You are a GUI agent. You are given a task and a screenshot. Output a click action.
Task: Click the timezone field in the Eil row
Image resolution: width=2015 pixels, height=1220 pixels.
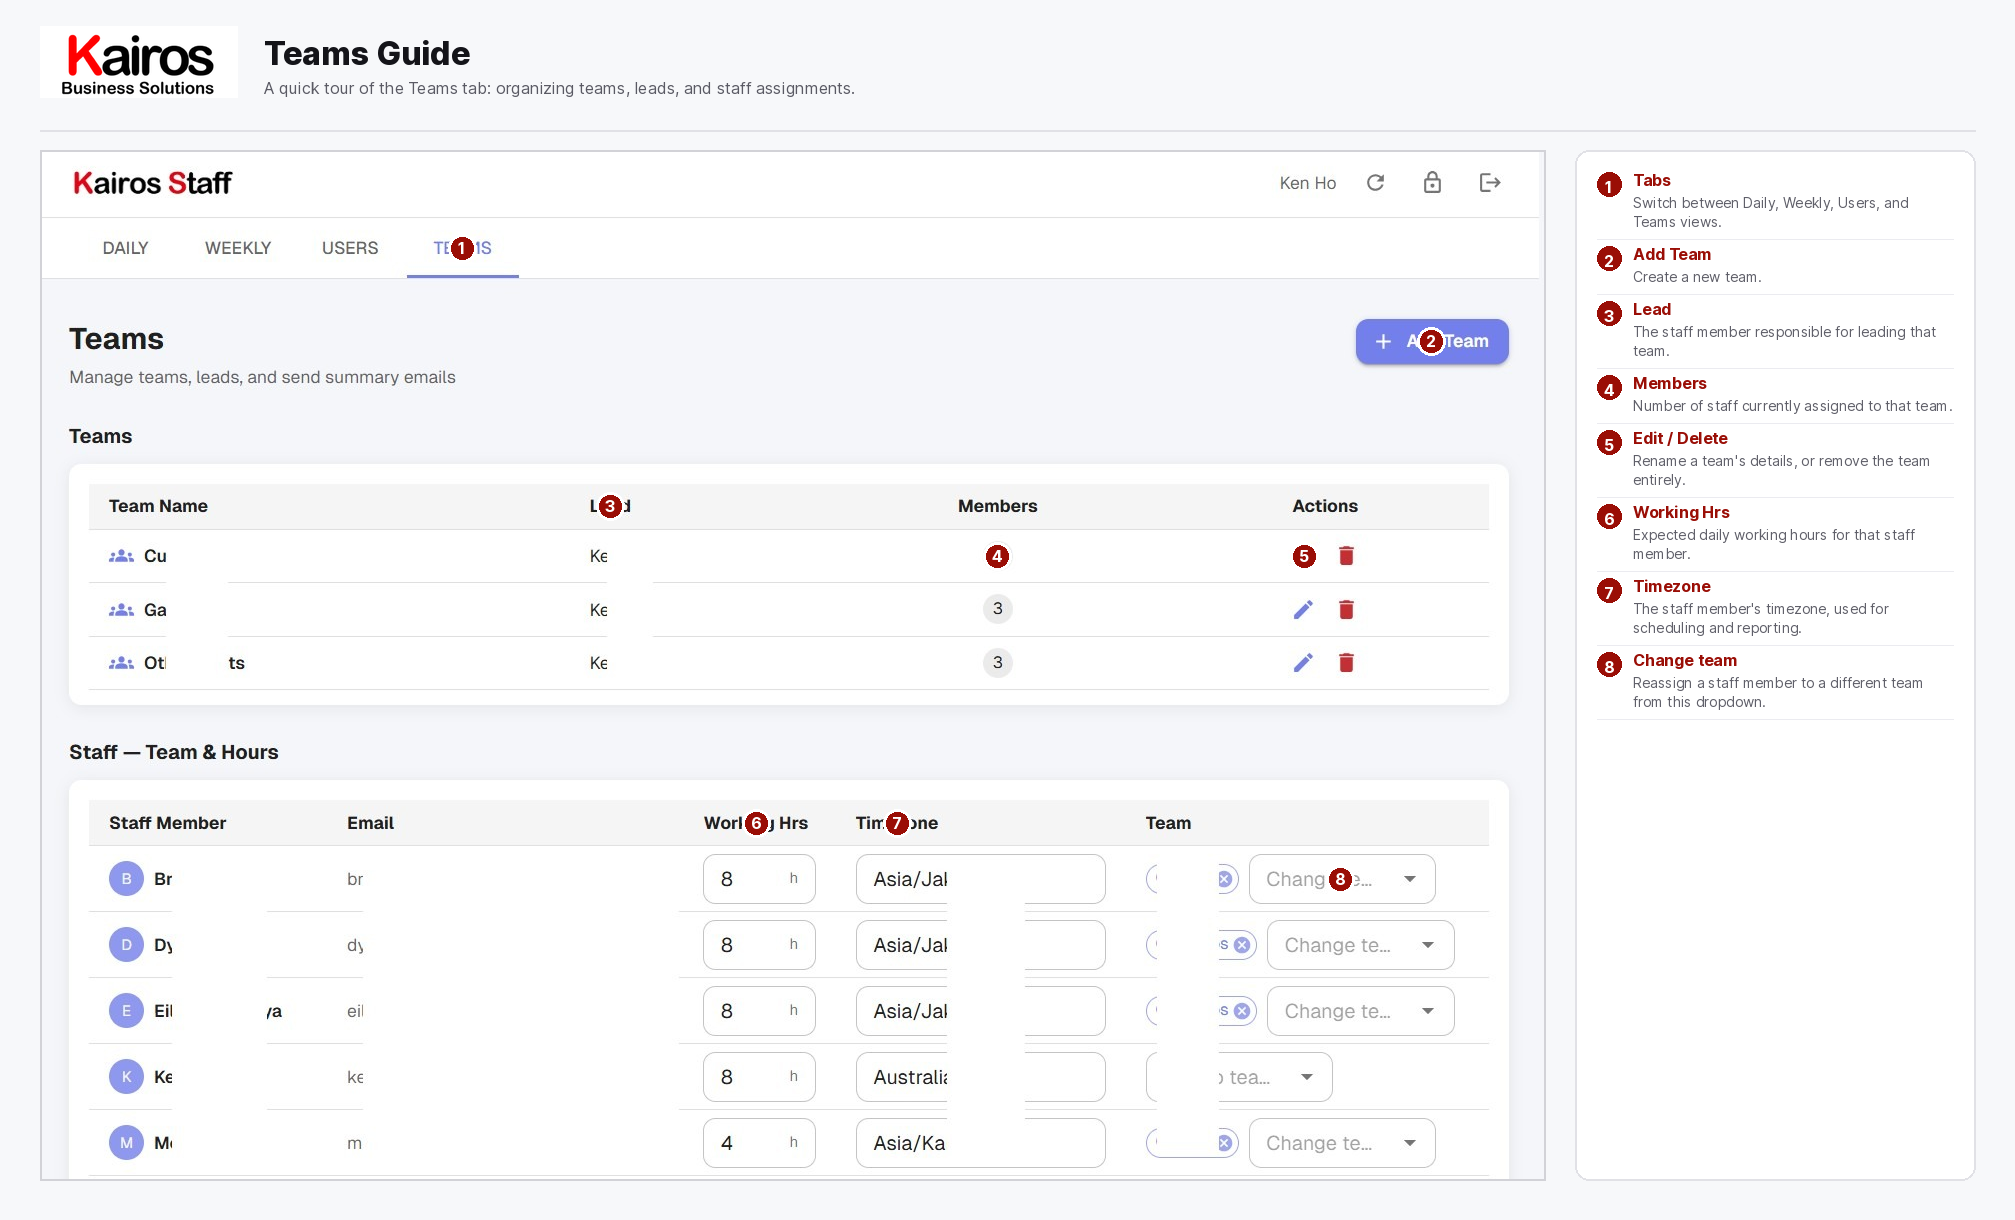tap(981, 1011)
